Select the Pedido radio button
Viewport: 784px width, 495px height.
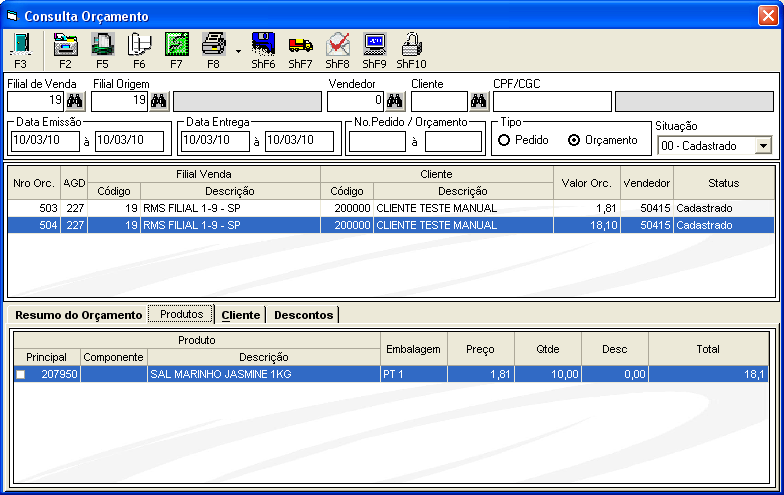(x=504, y=140)
